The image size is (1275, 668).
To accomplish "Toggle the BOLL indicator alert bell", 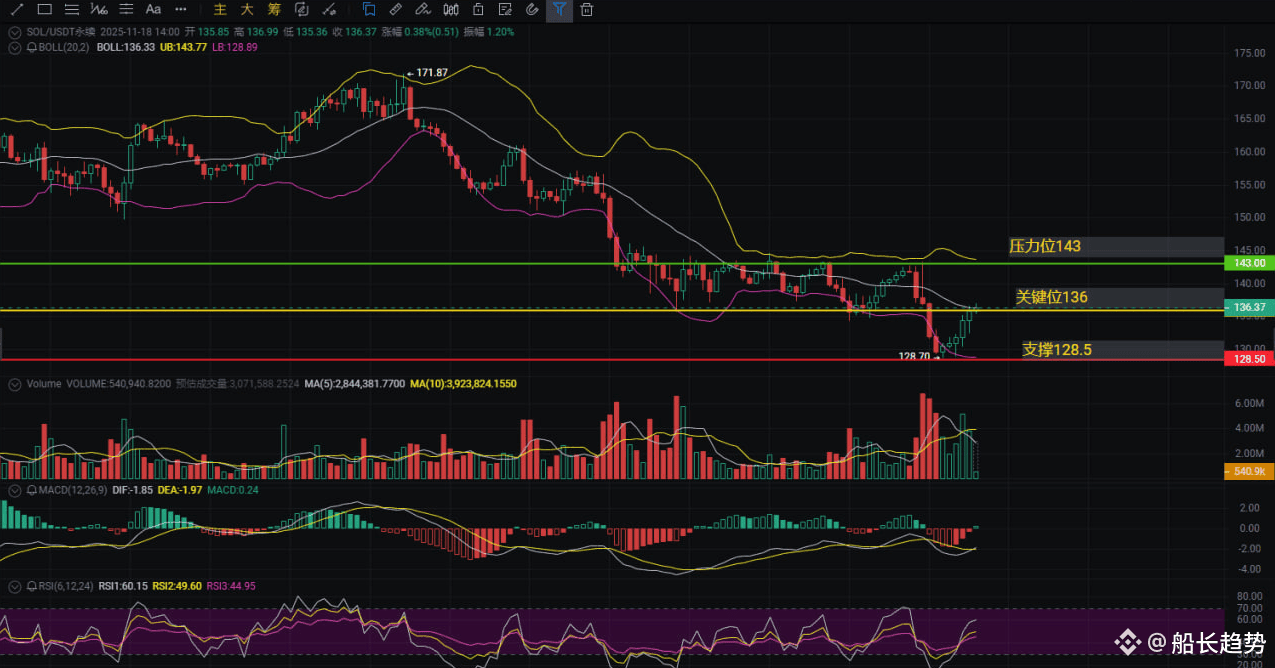I will (x=31, y=47).
